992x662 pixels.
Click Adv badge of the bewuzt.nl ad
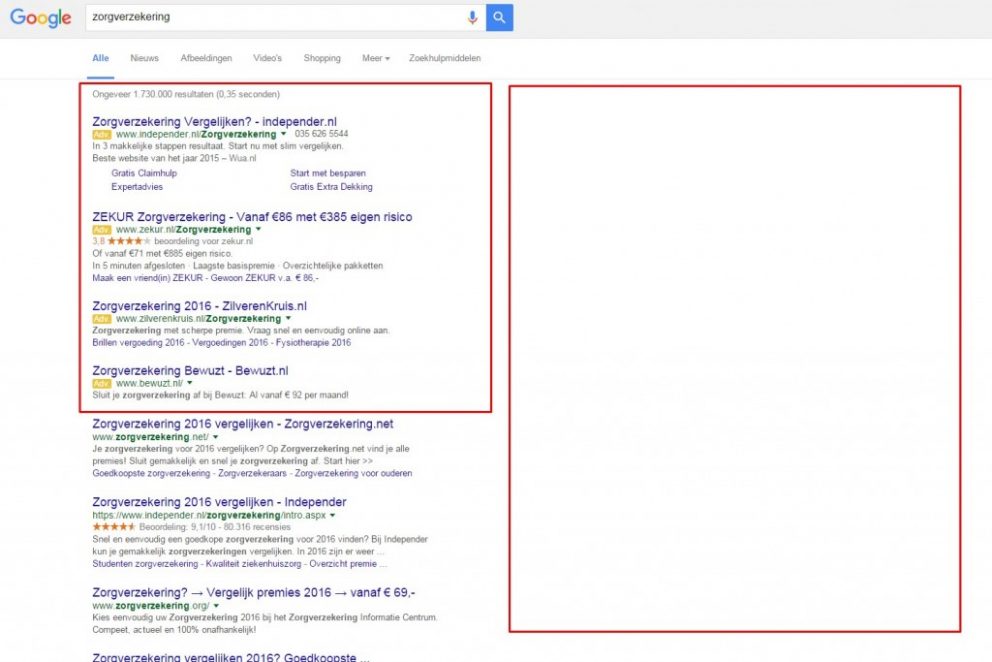coord(102,384)
